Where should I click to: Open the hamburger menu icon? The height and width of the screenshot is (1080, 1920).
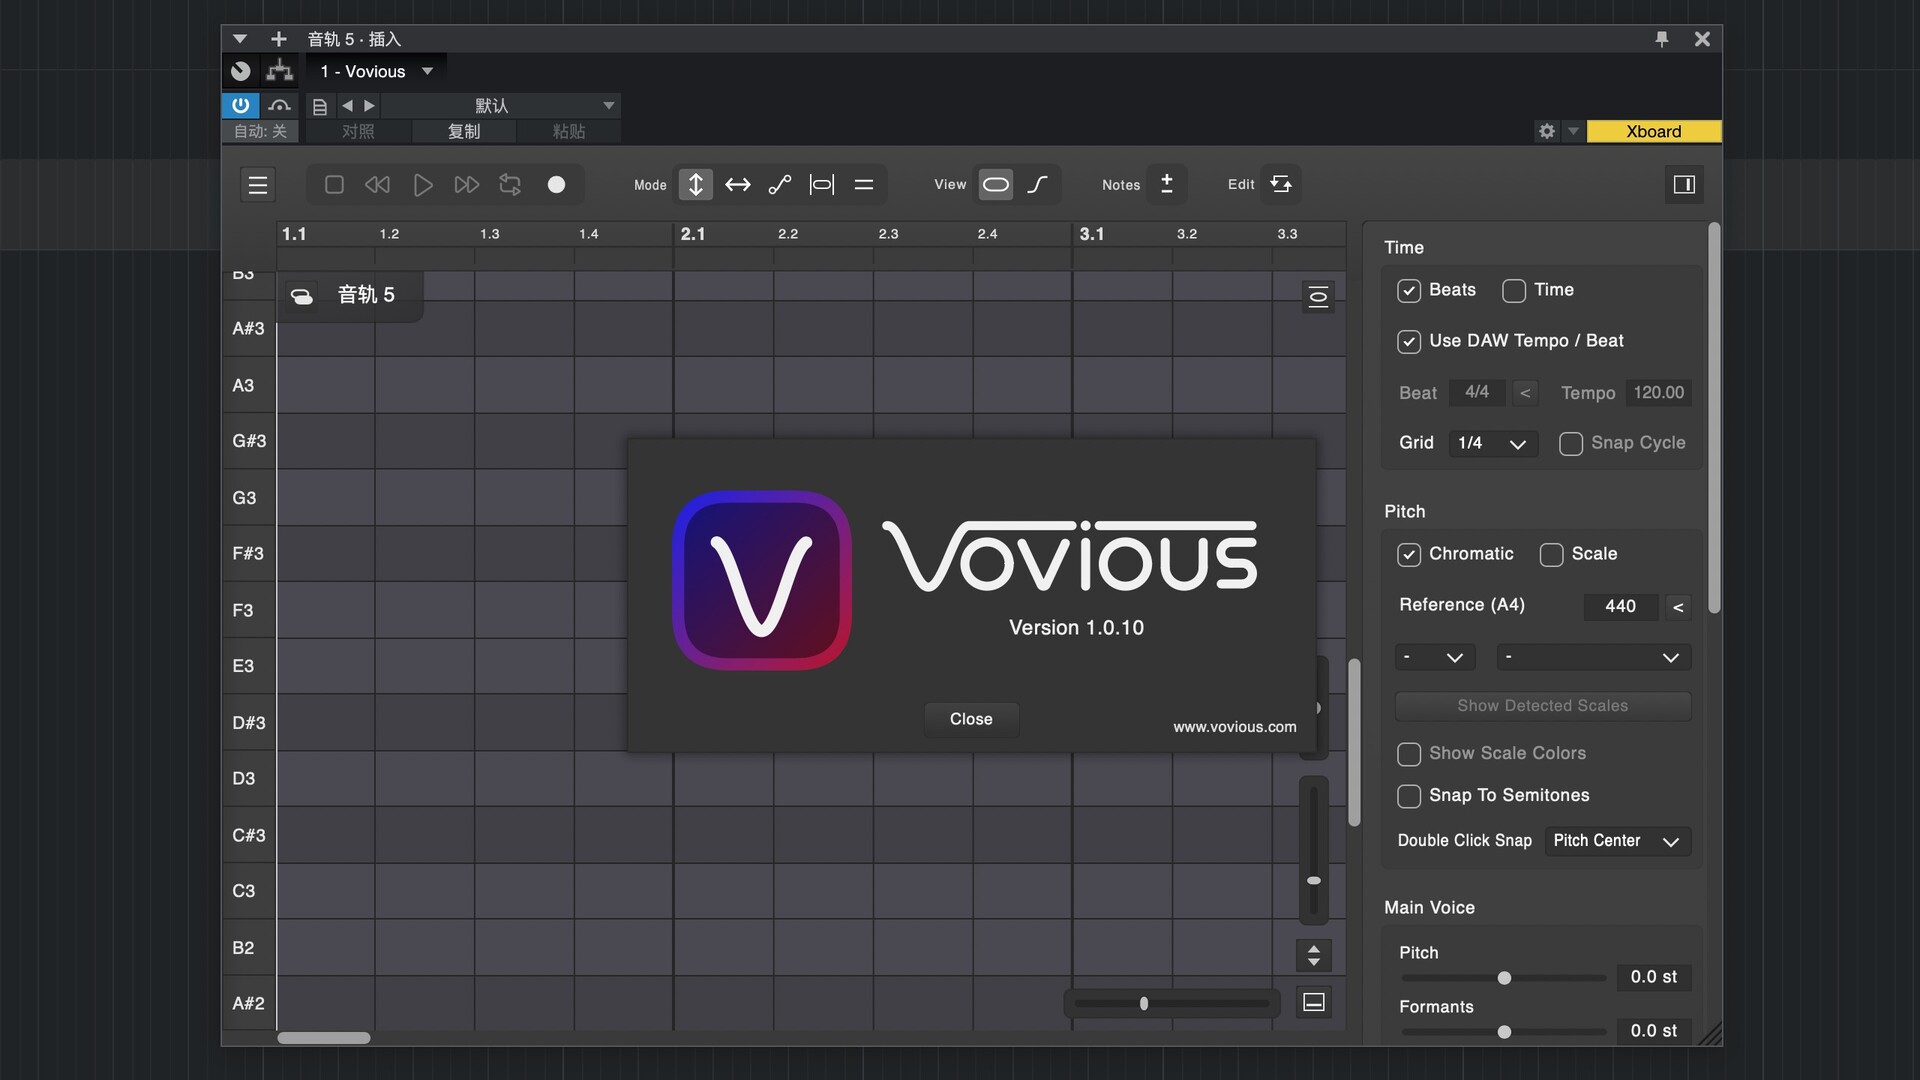[x=258, y=185]
